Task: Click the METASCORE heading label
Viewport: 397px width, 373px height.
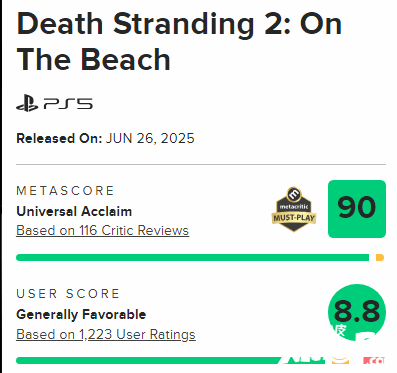Action: (65, 191)
